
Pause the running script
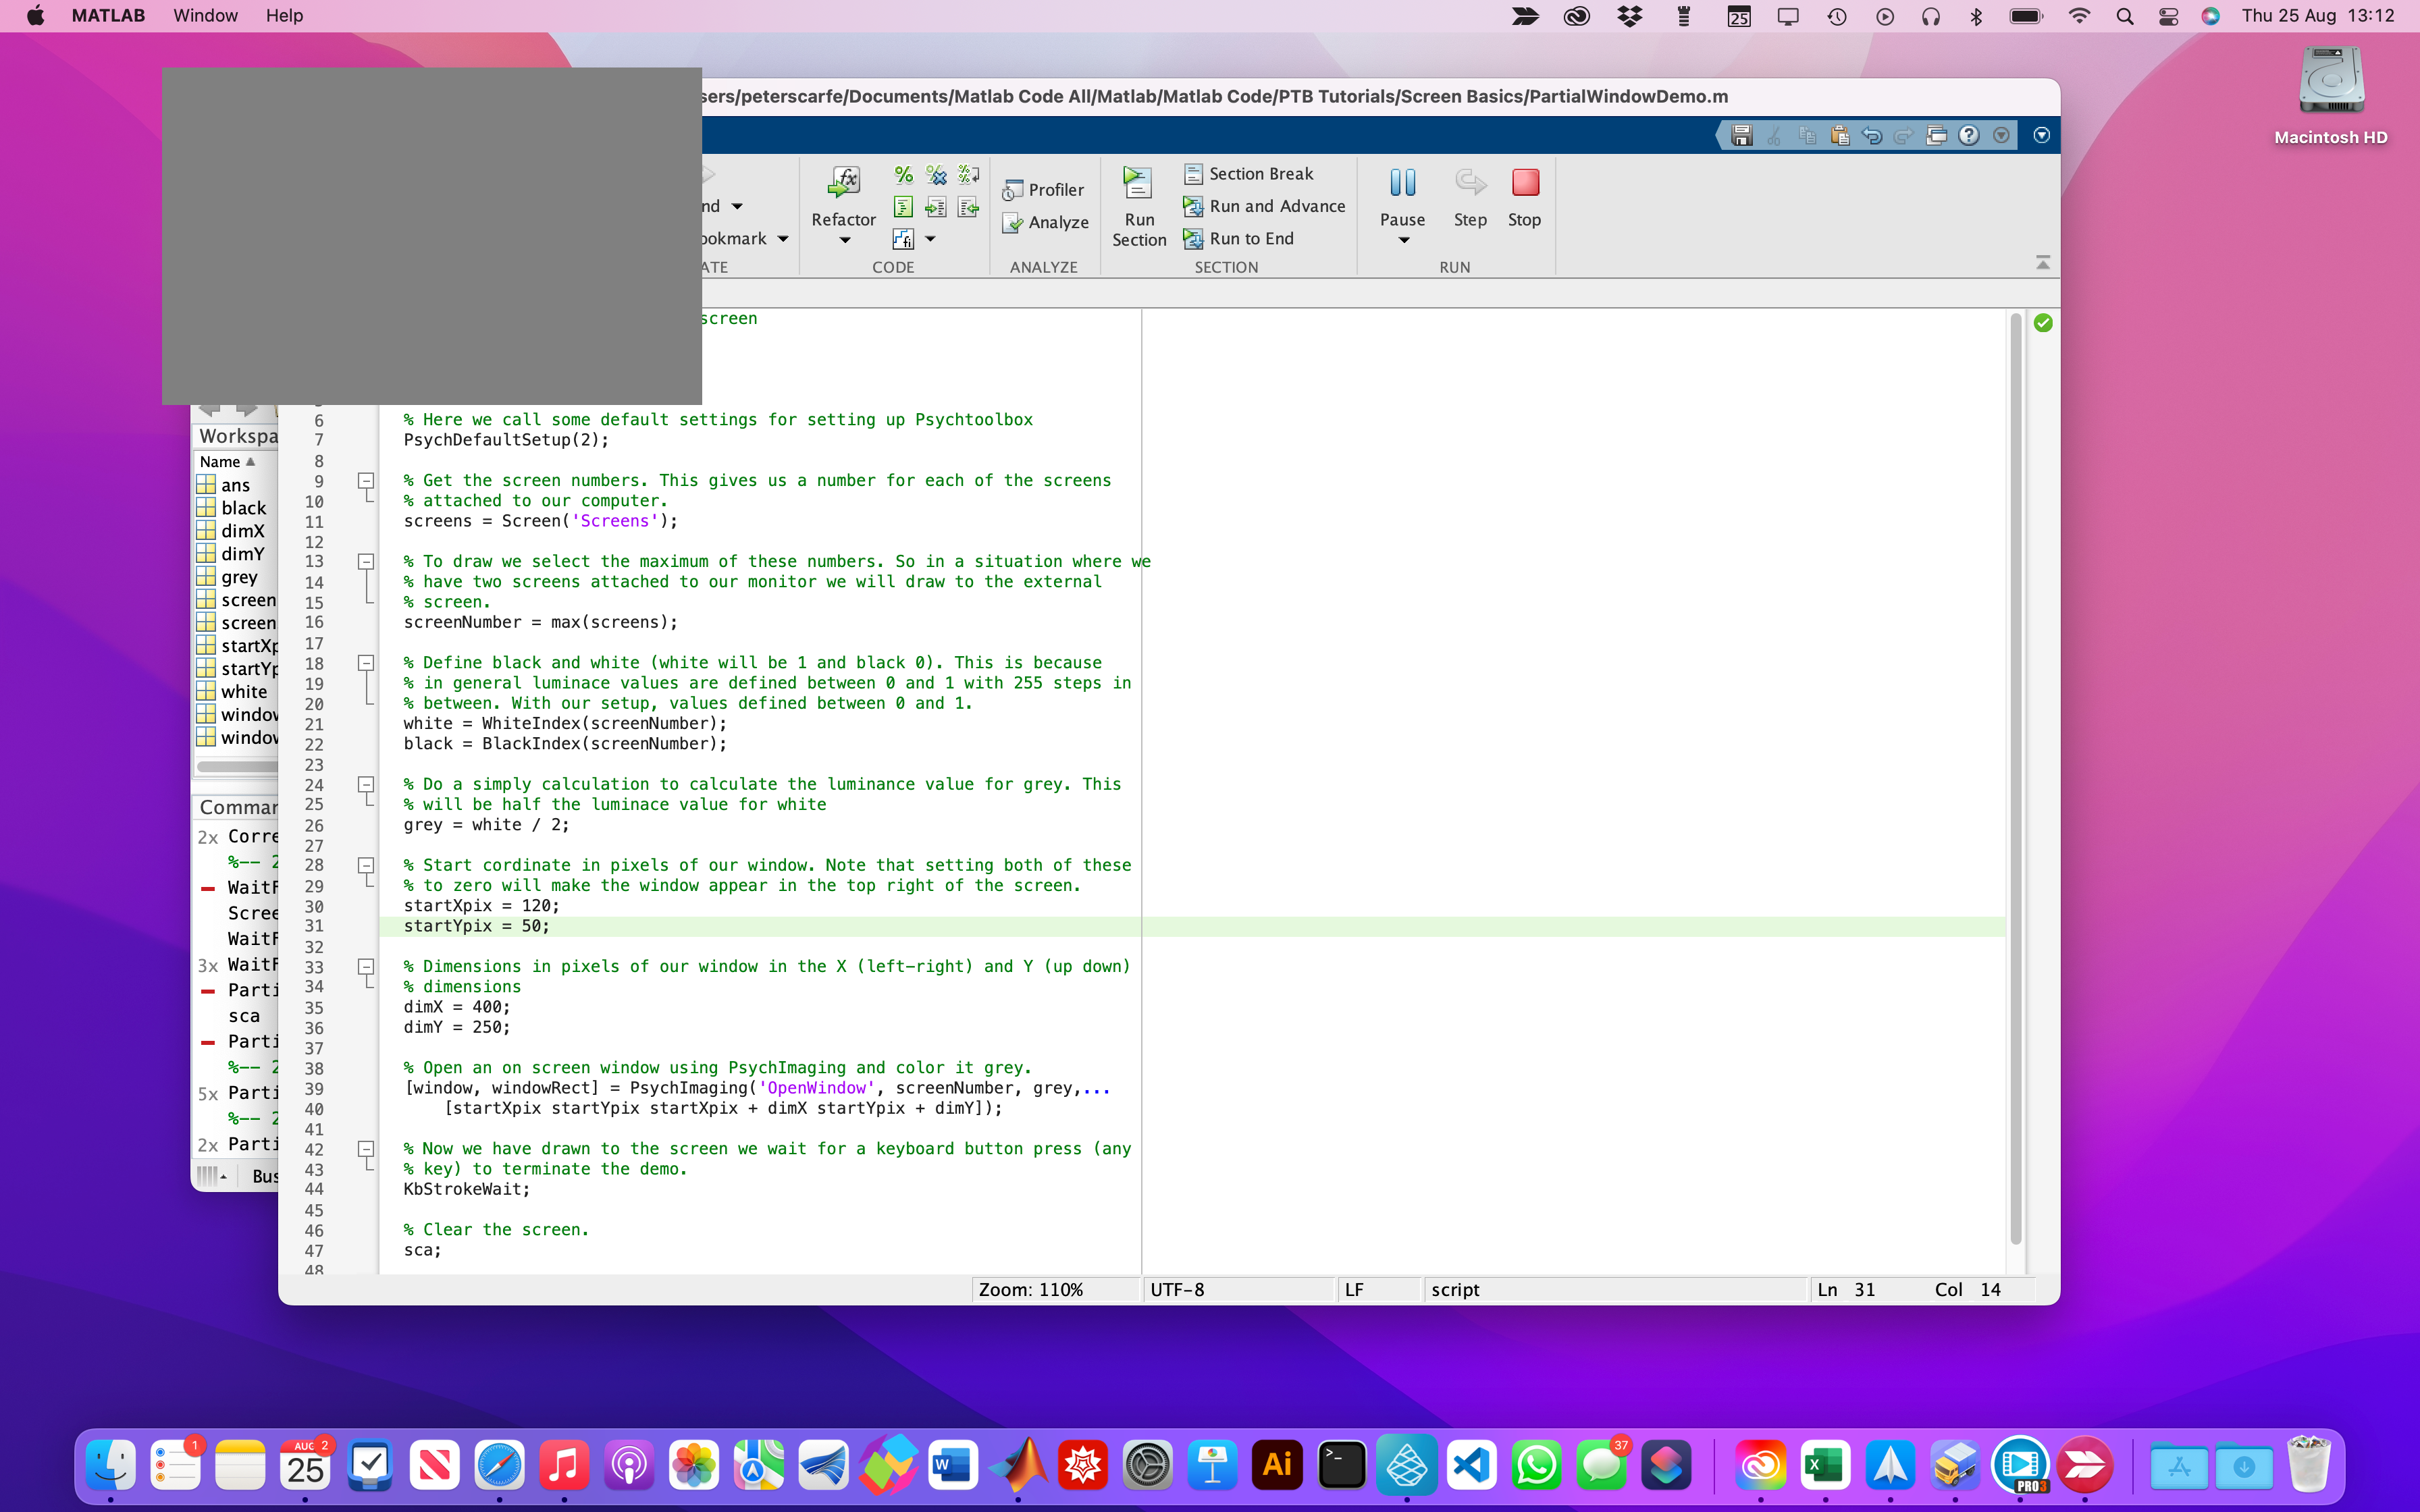[x=1402, y=183]
